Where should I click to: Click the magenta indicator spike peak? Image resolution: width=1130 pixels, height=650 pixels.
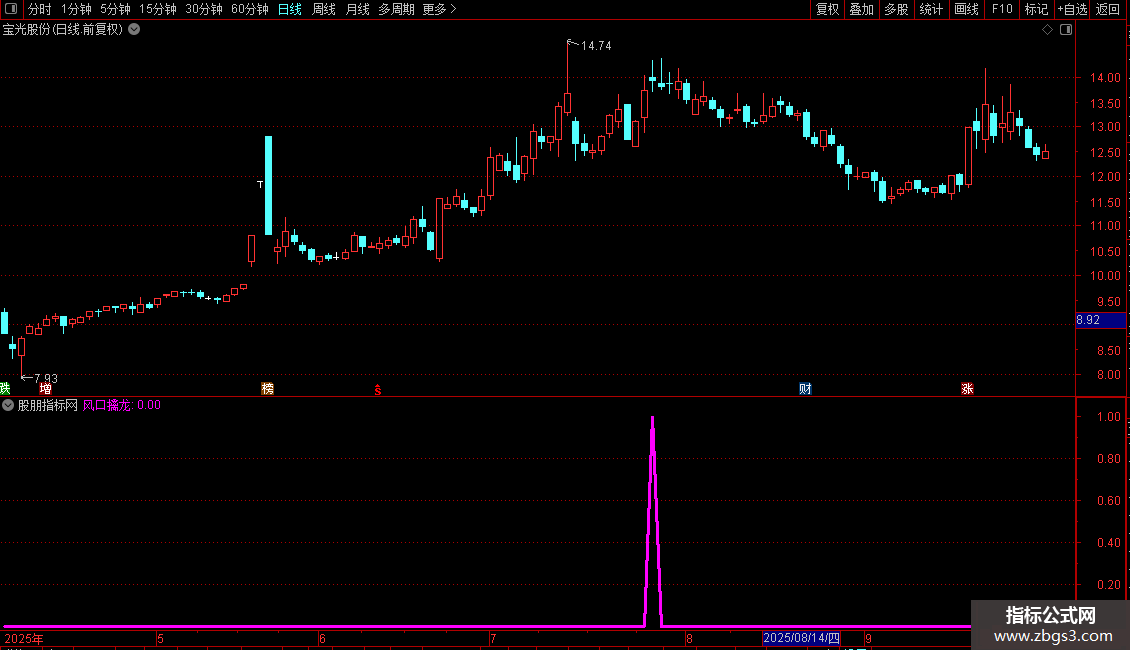click(x=653, y=419)
